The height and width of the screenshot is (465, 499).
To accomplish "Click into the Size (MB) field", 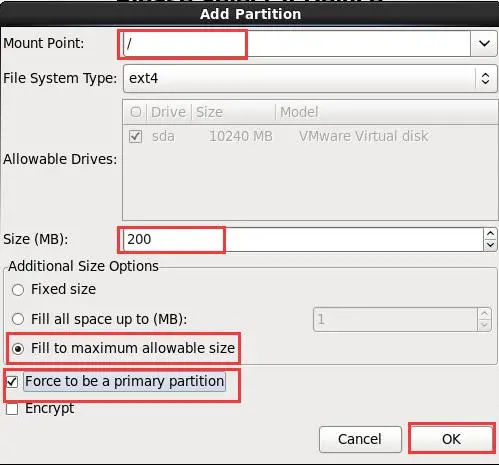I will click(x=303, y=239).
